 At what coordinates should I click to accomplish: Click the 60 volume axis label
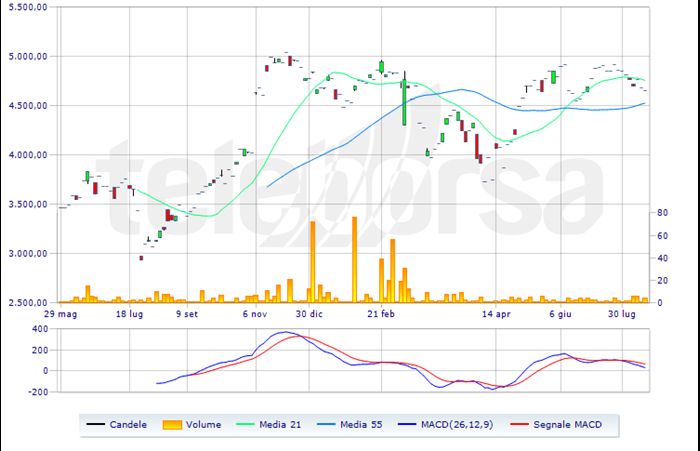(x=662, y=235)
